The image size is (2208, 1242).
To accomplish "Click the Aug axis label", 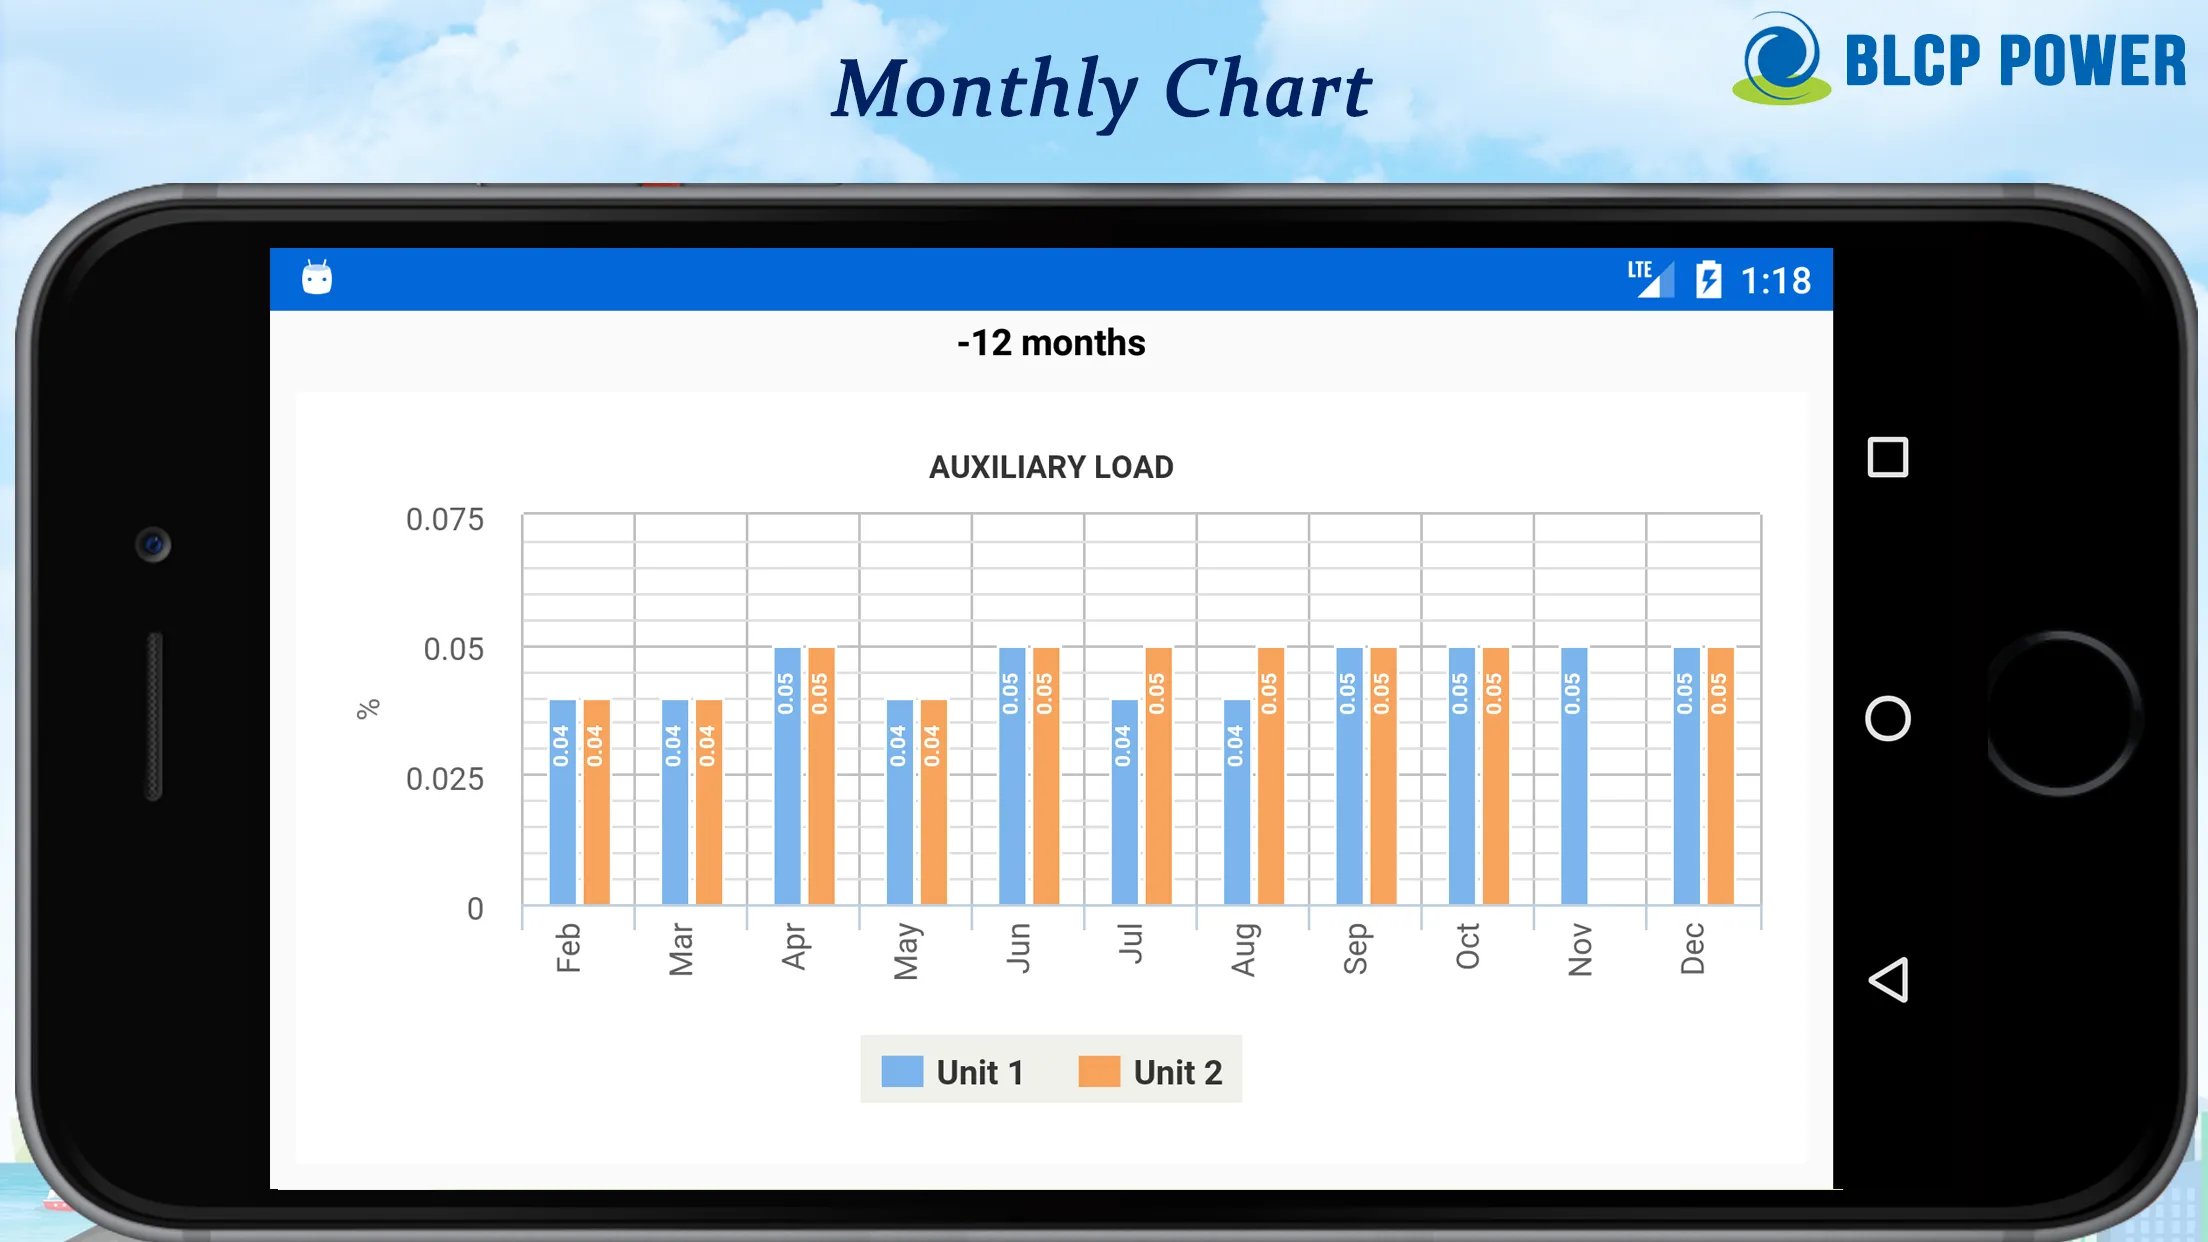I will coord(1243,949).
